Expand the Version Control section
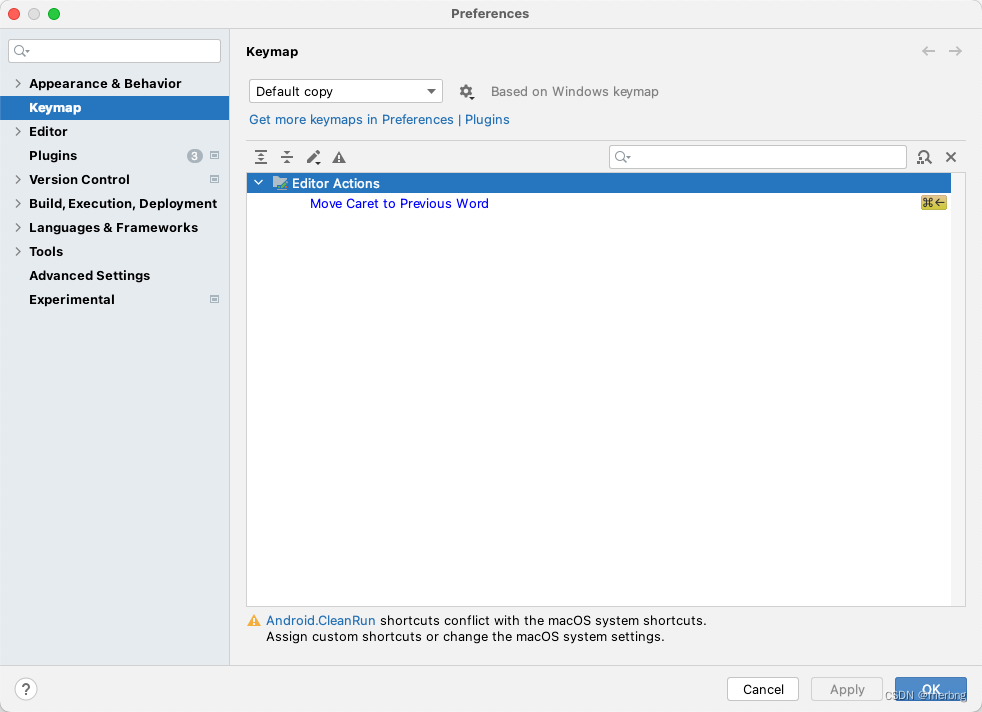Image resolution: width=982 pixels, height=712 pixels. click(x=18, y=179)
